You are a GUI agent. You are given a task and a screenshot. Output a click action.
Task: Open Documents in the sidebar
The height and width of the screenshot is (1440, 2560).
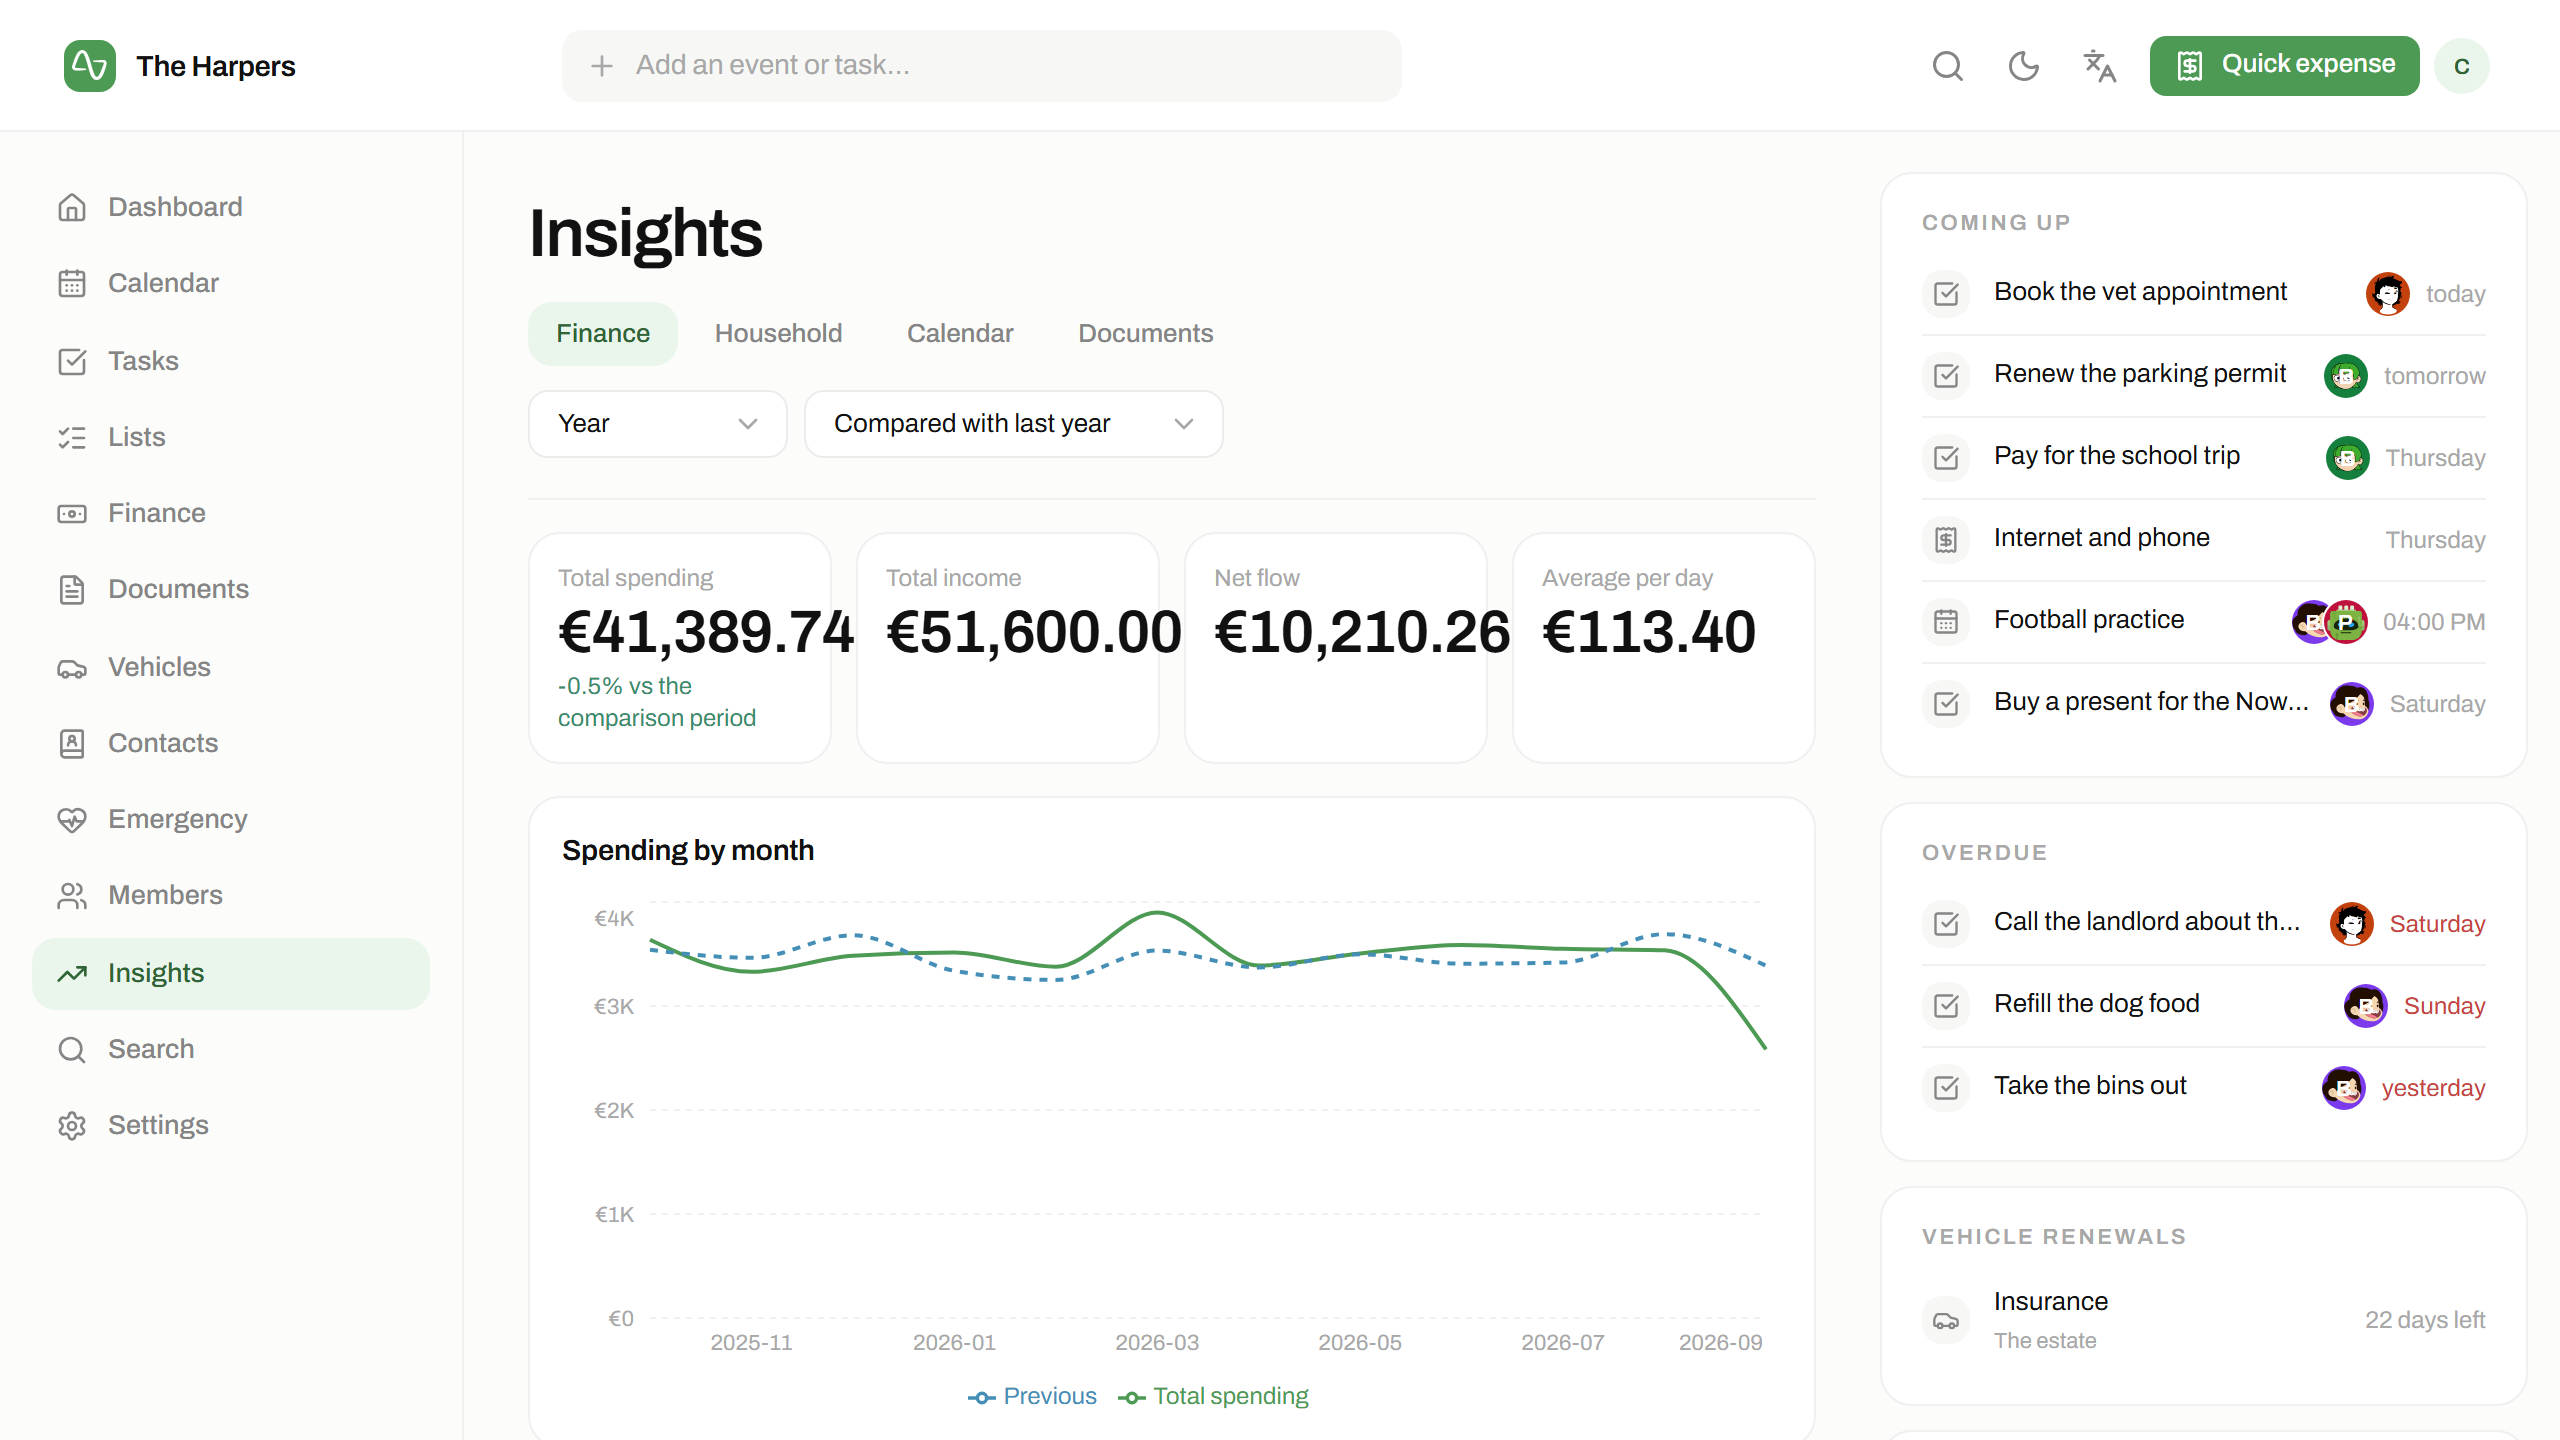click(231, 589)
